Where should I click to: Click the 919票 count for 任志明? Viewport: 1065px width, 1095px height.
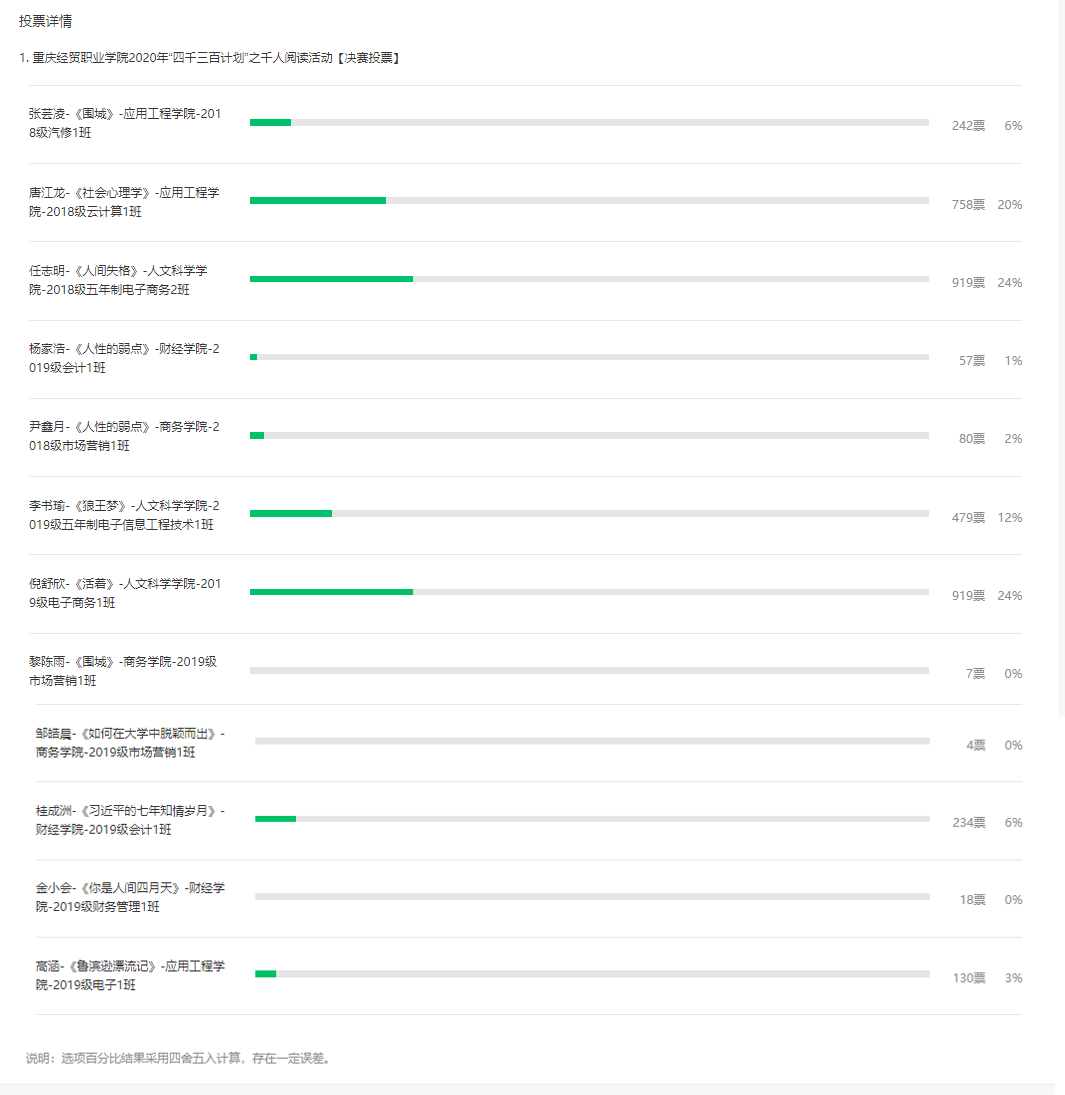pos(968,283)
